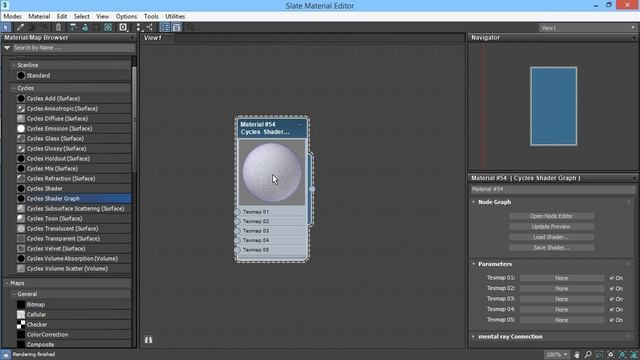Open the Material menu
This screenshot has width=640, height=360.
pos(39,16)
